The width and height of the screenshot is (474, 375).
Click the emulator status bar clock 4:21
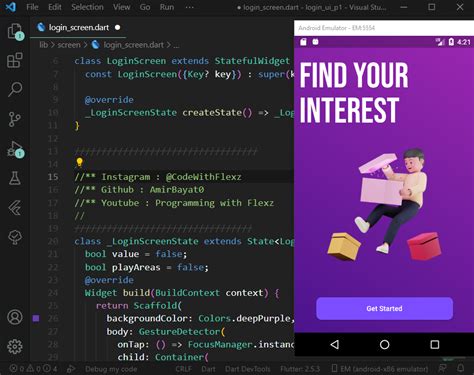click(x=464, y=42)
